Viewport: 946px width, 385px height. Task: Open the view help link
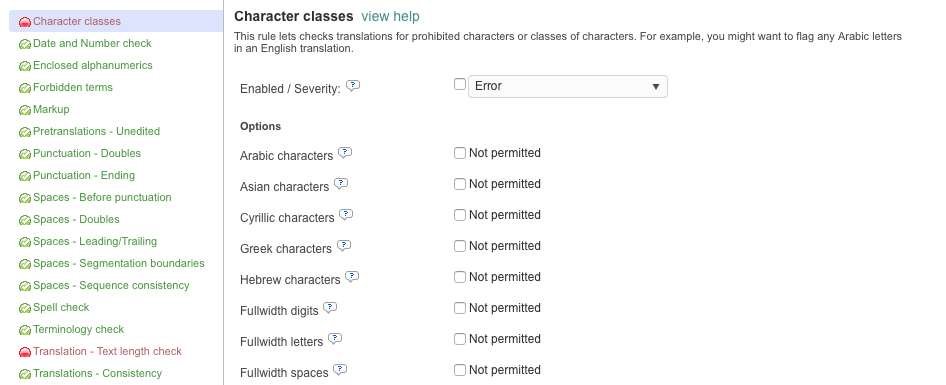click(390, 16)
